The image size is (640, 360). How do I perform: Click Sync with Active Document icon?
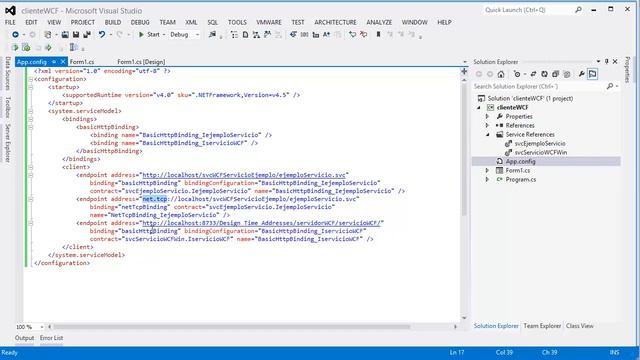pos(533,74)
